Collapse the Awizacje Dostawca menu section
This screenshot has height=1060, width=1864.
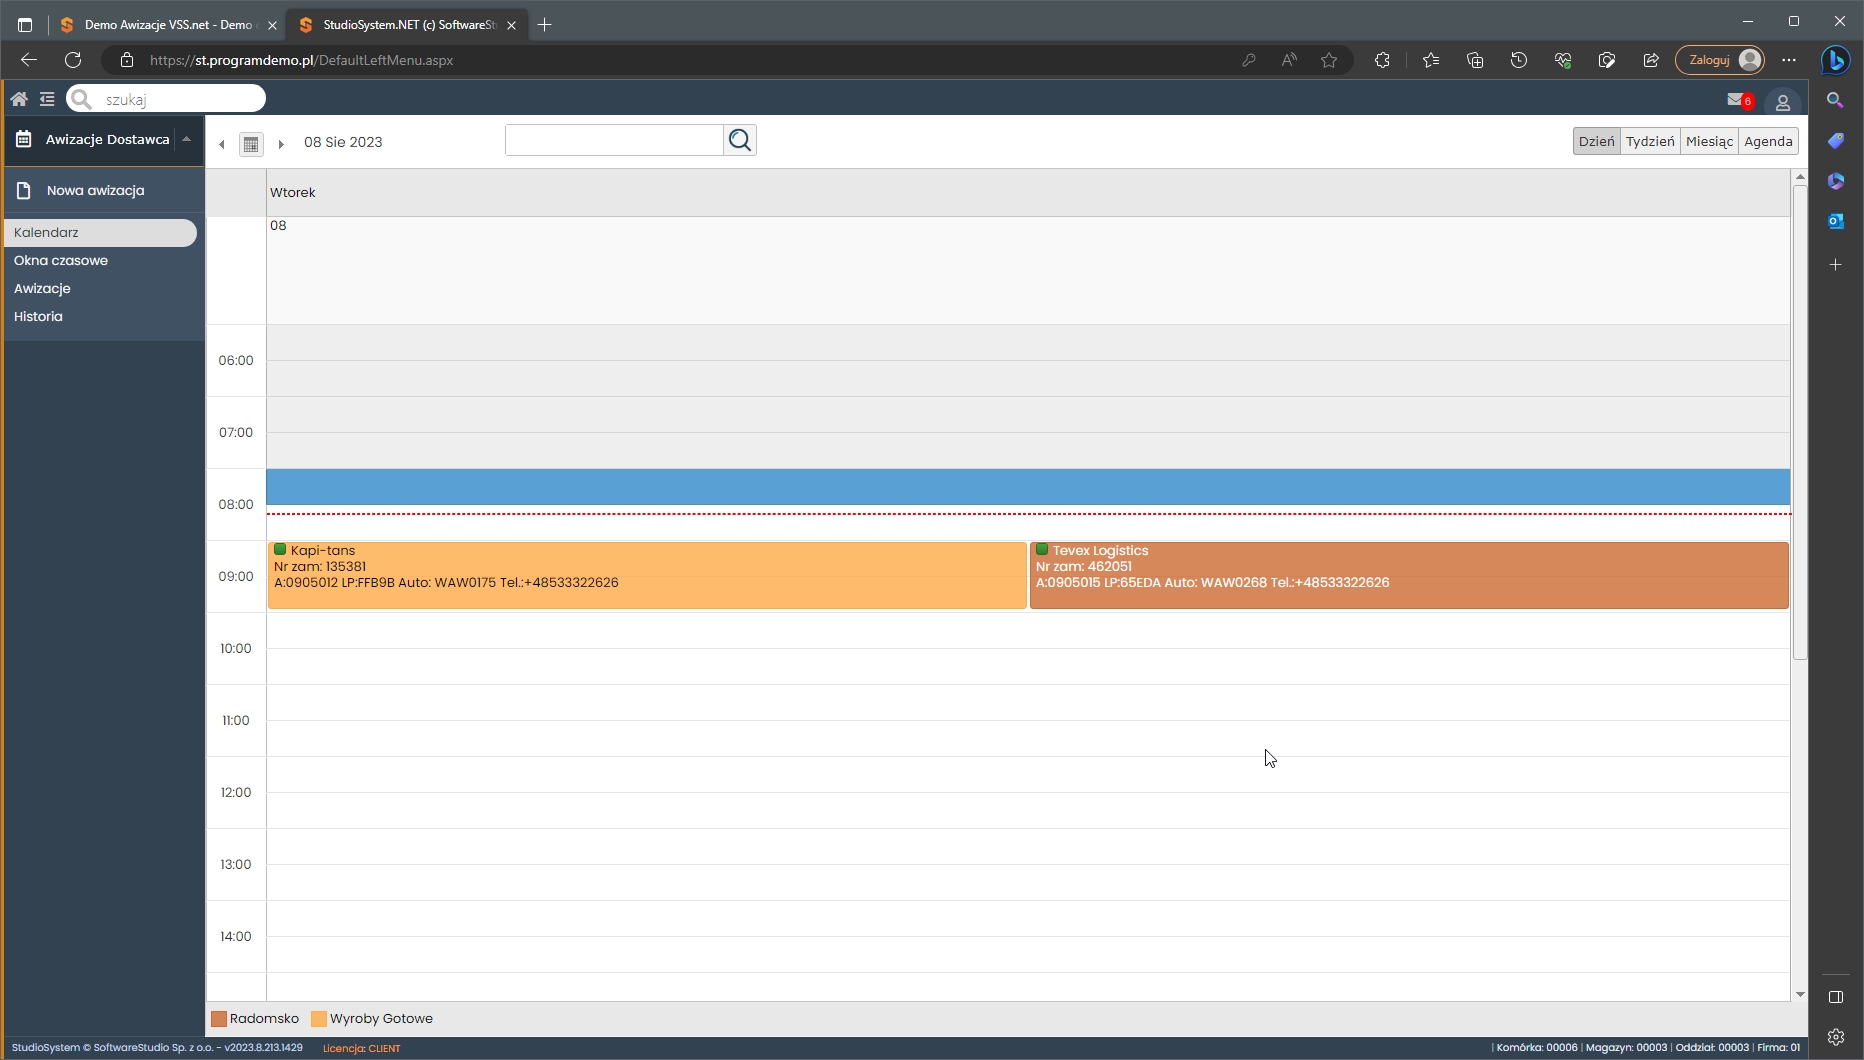click(x=186, y=140)
